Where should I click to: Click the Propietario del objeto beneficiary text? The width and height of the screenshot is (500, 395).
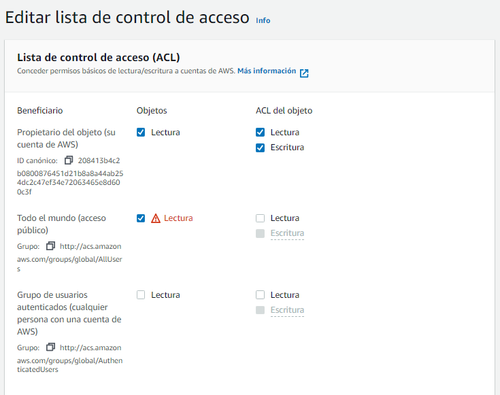tap(66, 138)
